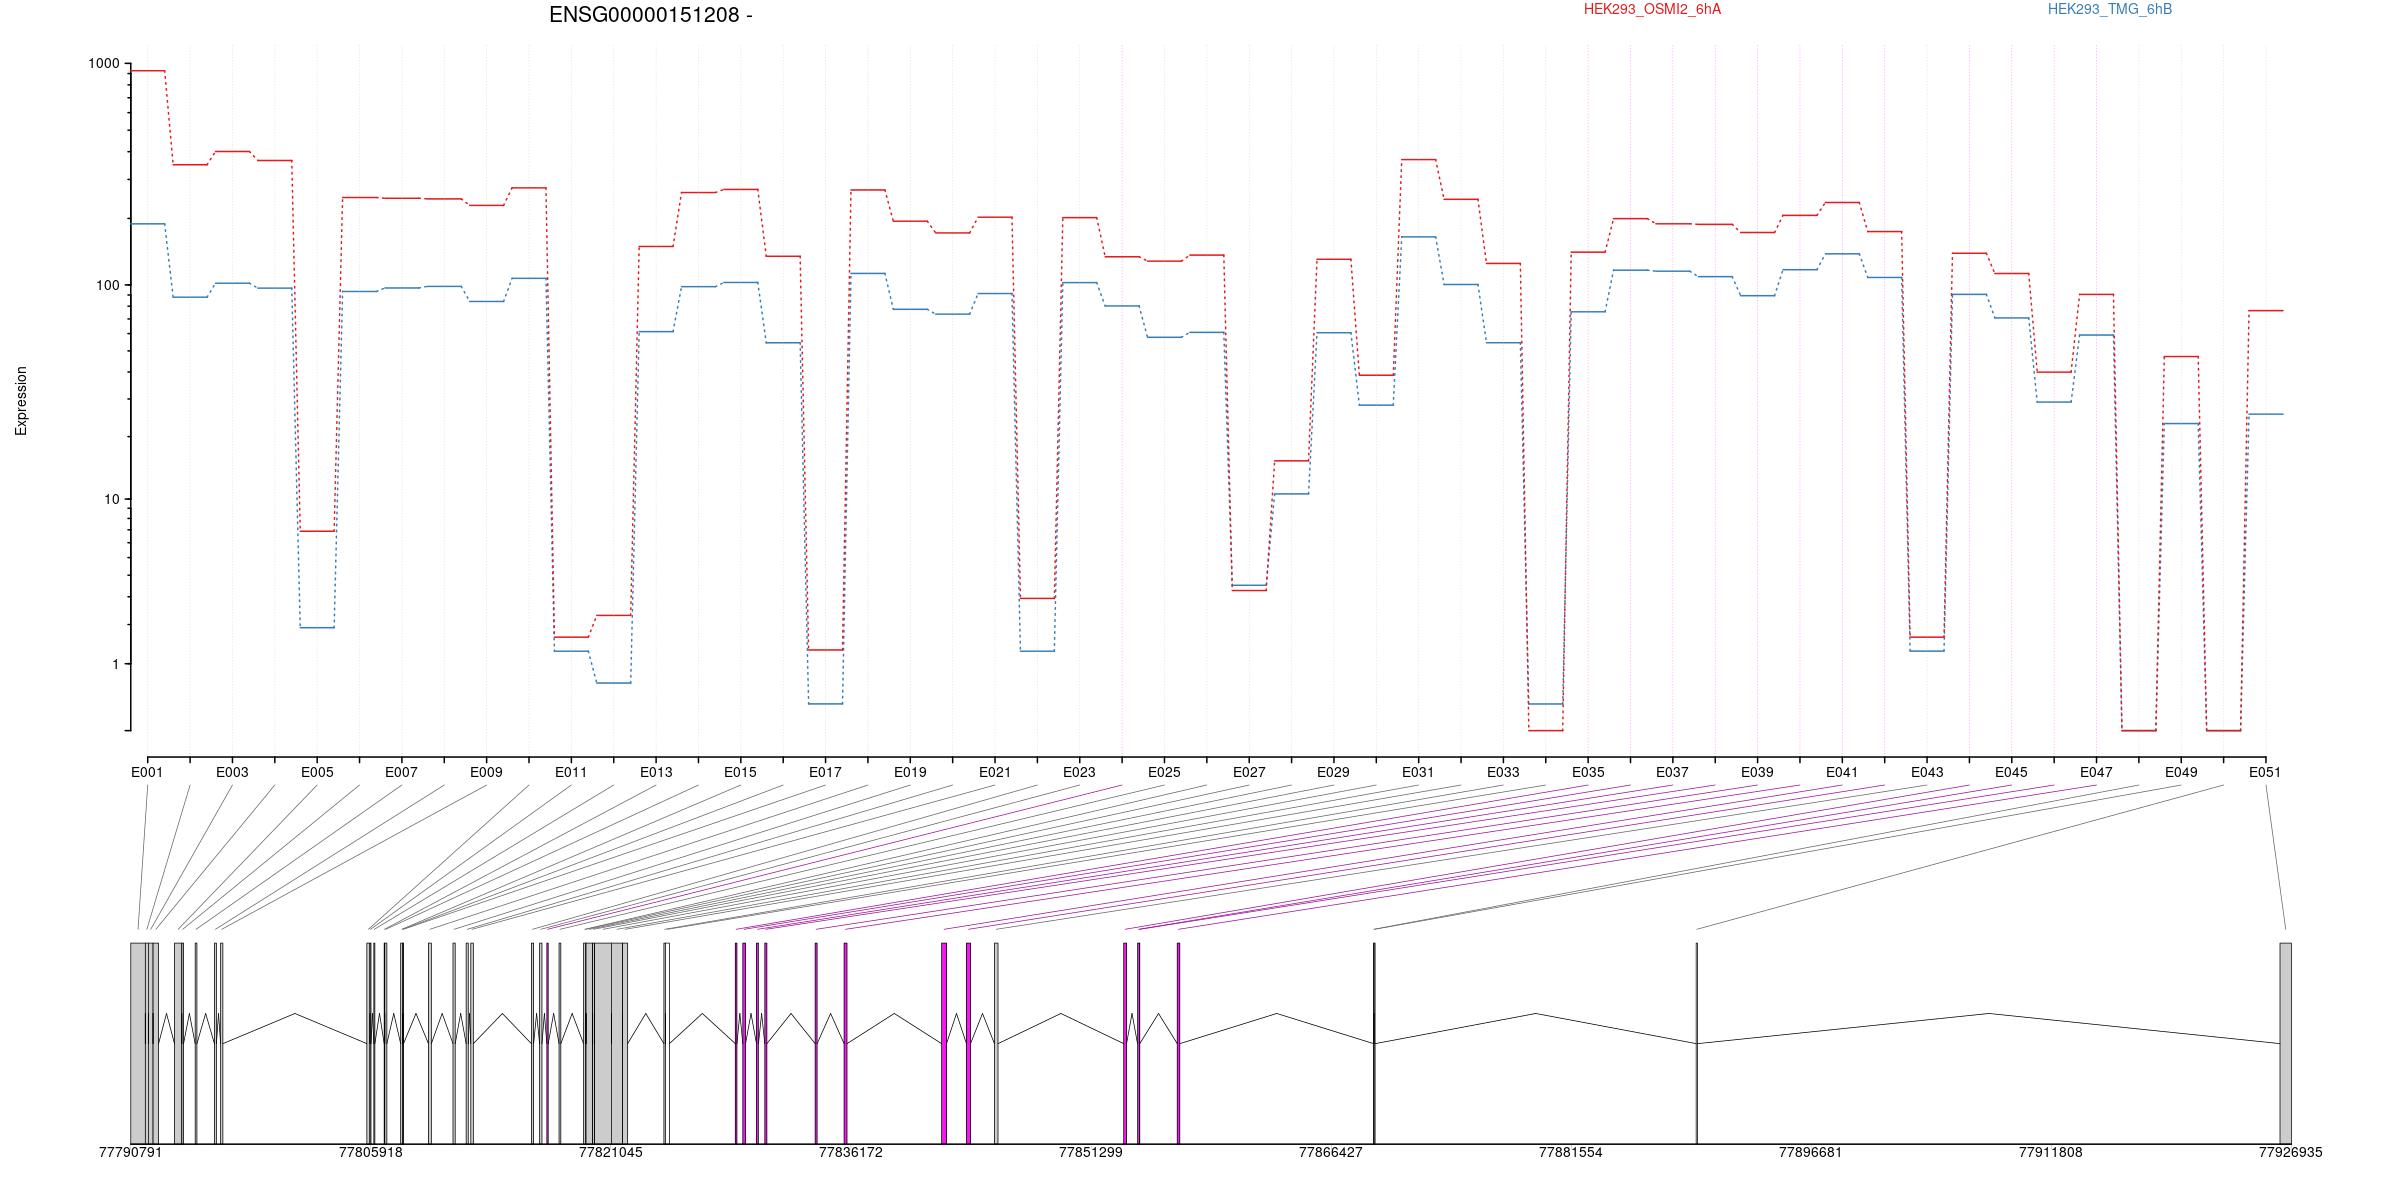Click the gray exon block at 77926935
The width and height of the screenshot is (2400, 1200).
[x=2285, y=1043]
